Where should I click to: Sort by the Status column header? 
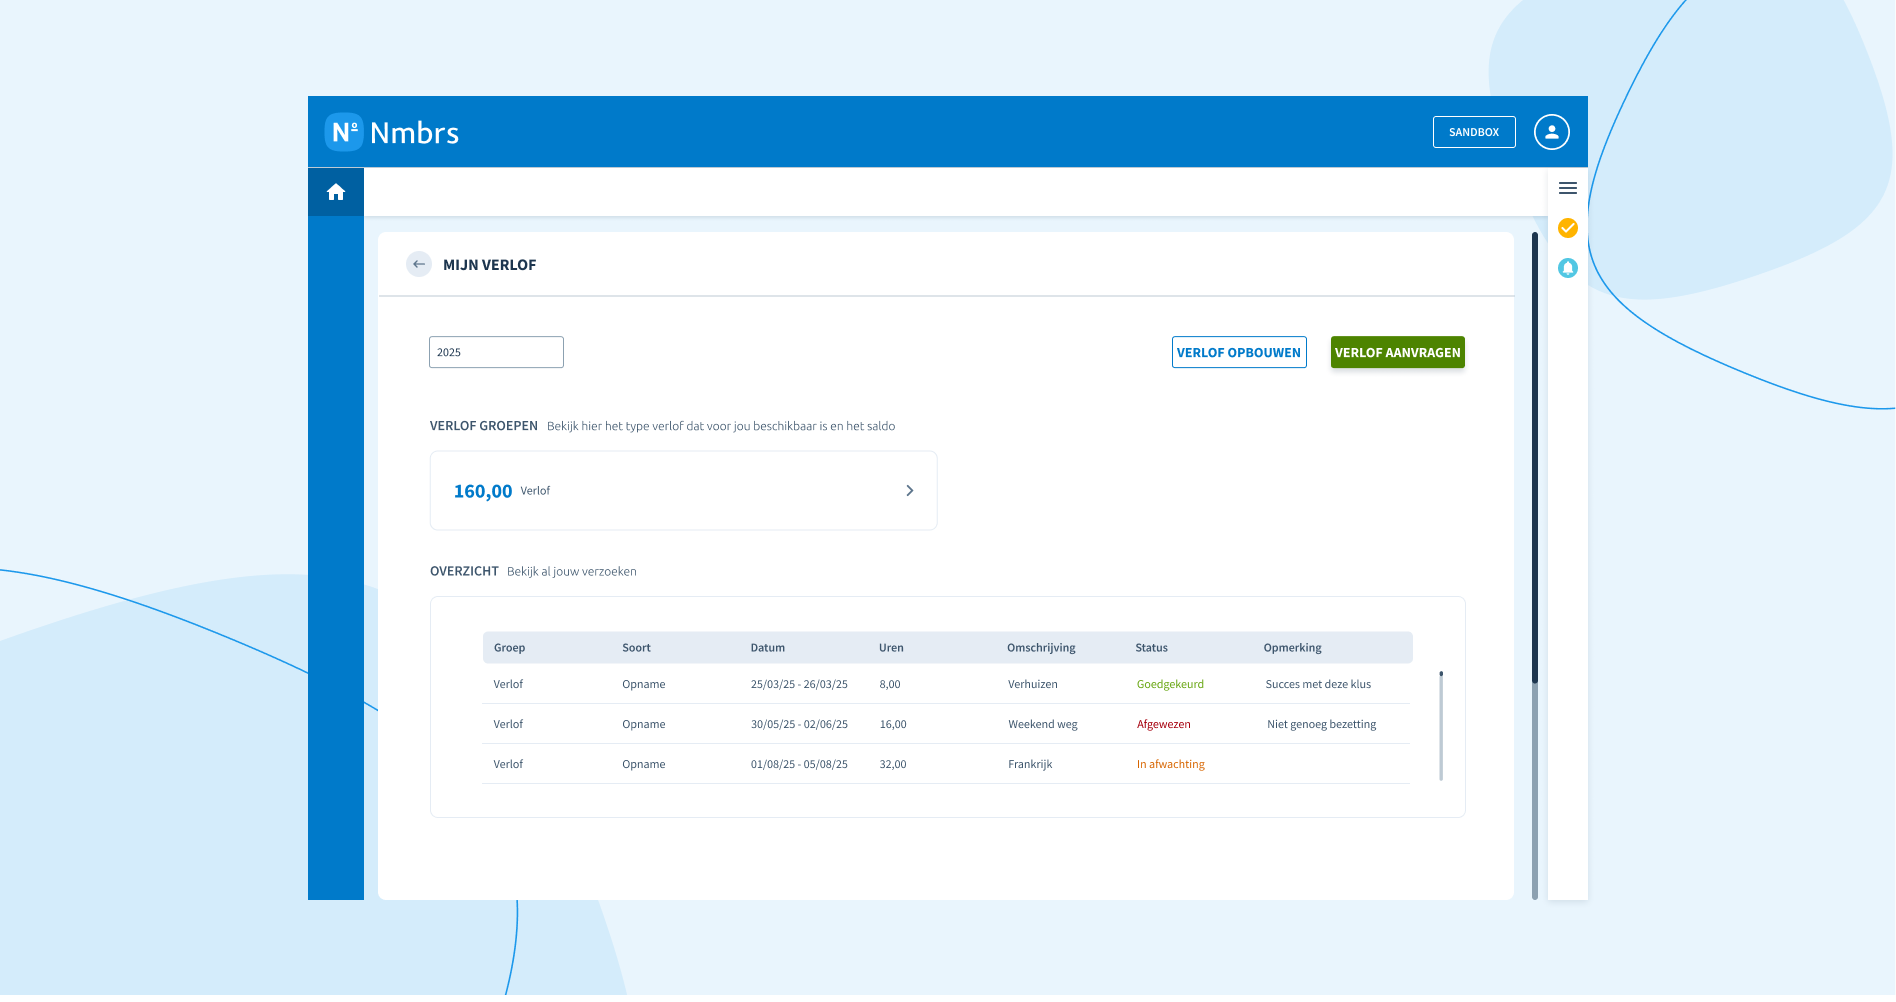pos(1152,648)
